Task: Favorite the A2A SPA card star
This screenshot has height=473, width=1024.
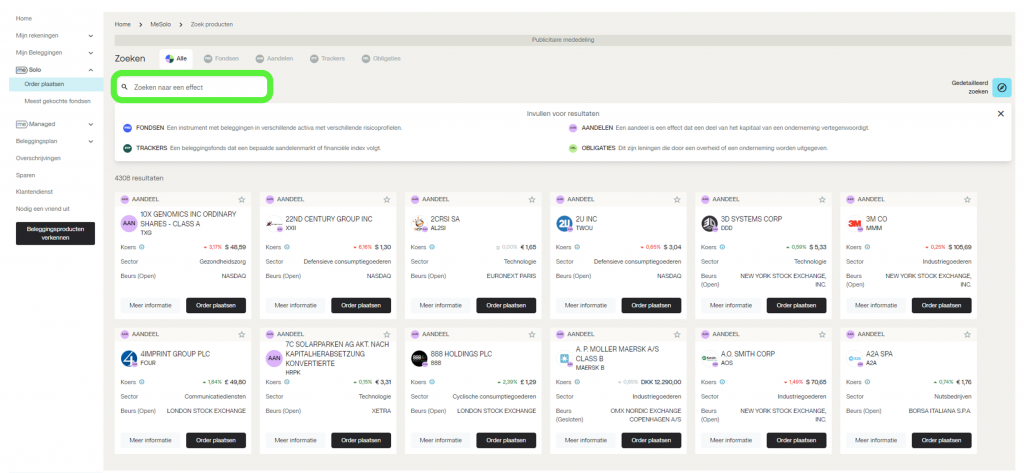Action: coord(967,334)
